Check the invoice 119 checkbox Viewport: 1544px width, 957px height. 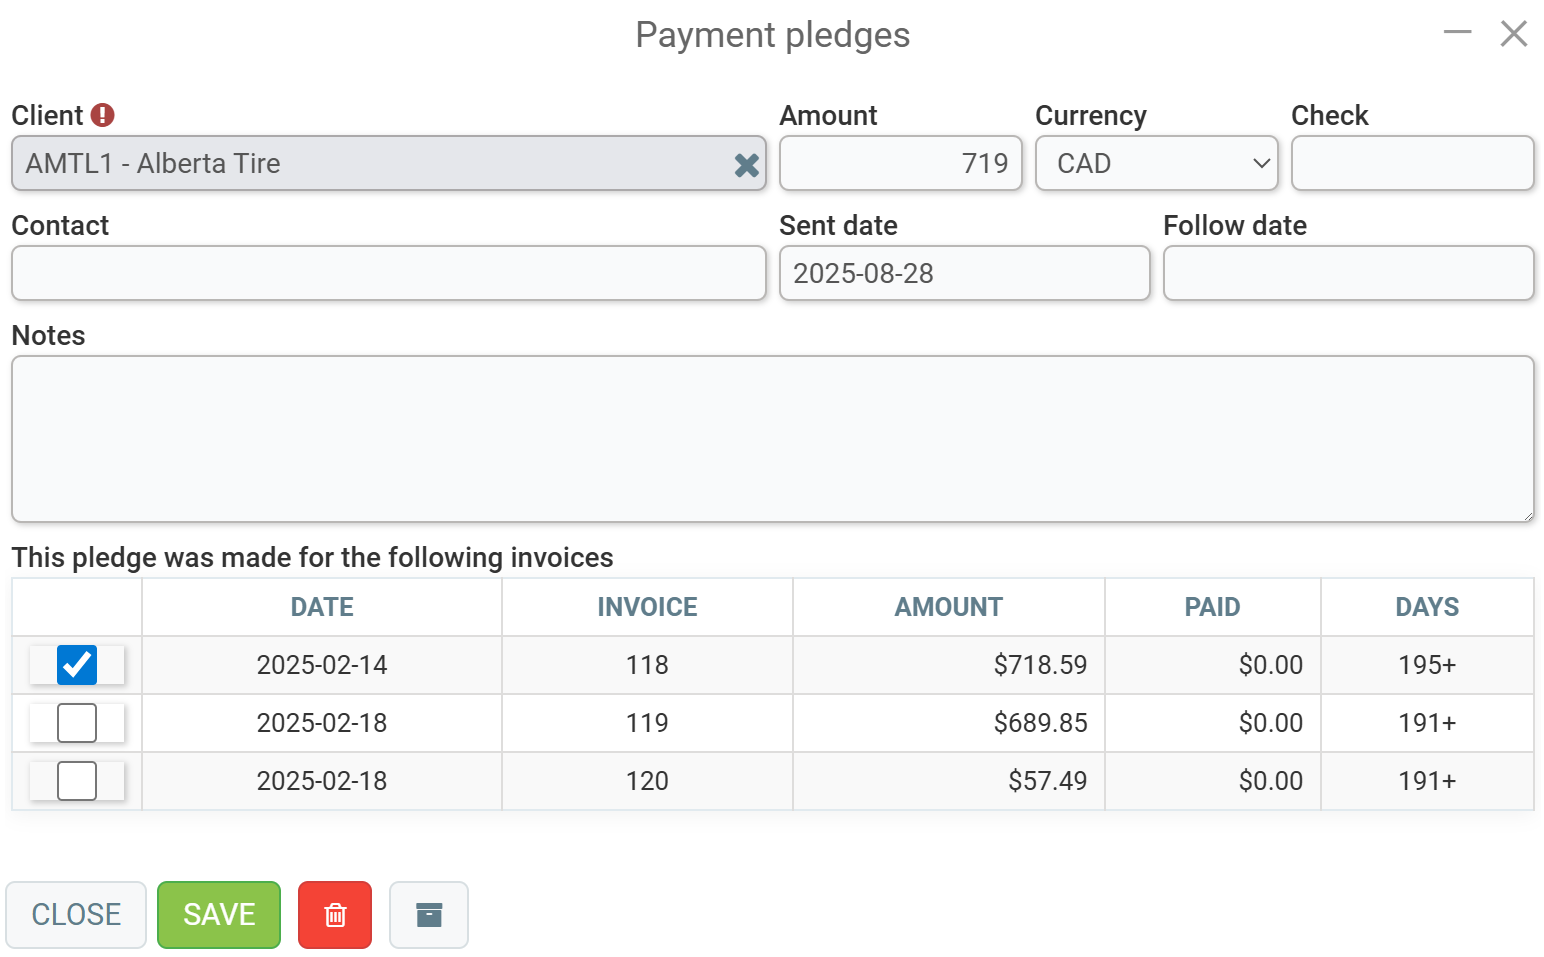(x=77, y=723)
